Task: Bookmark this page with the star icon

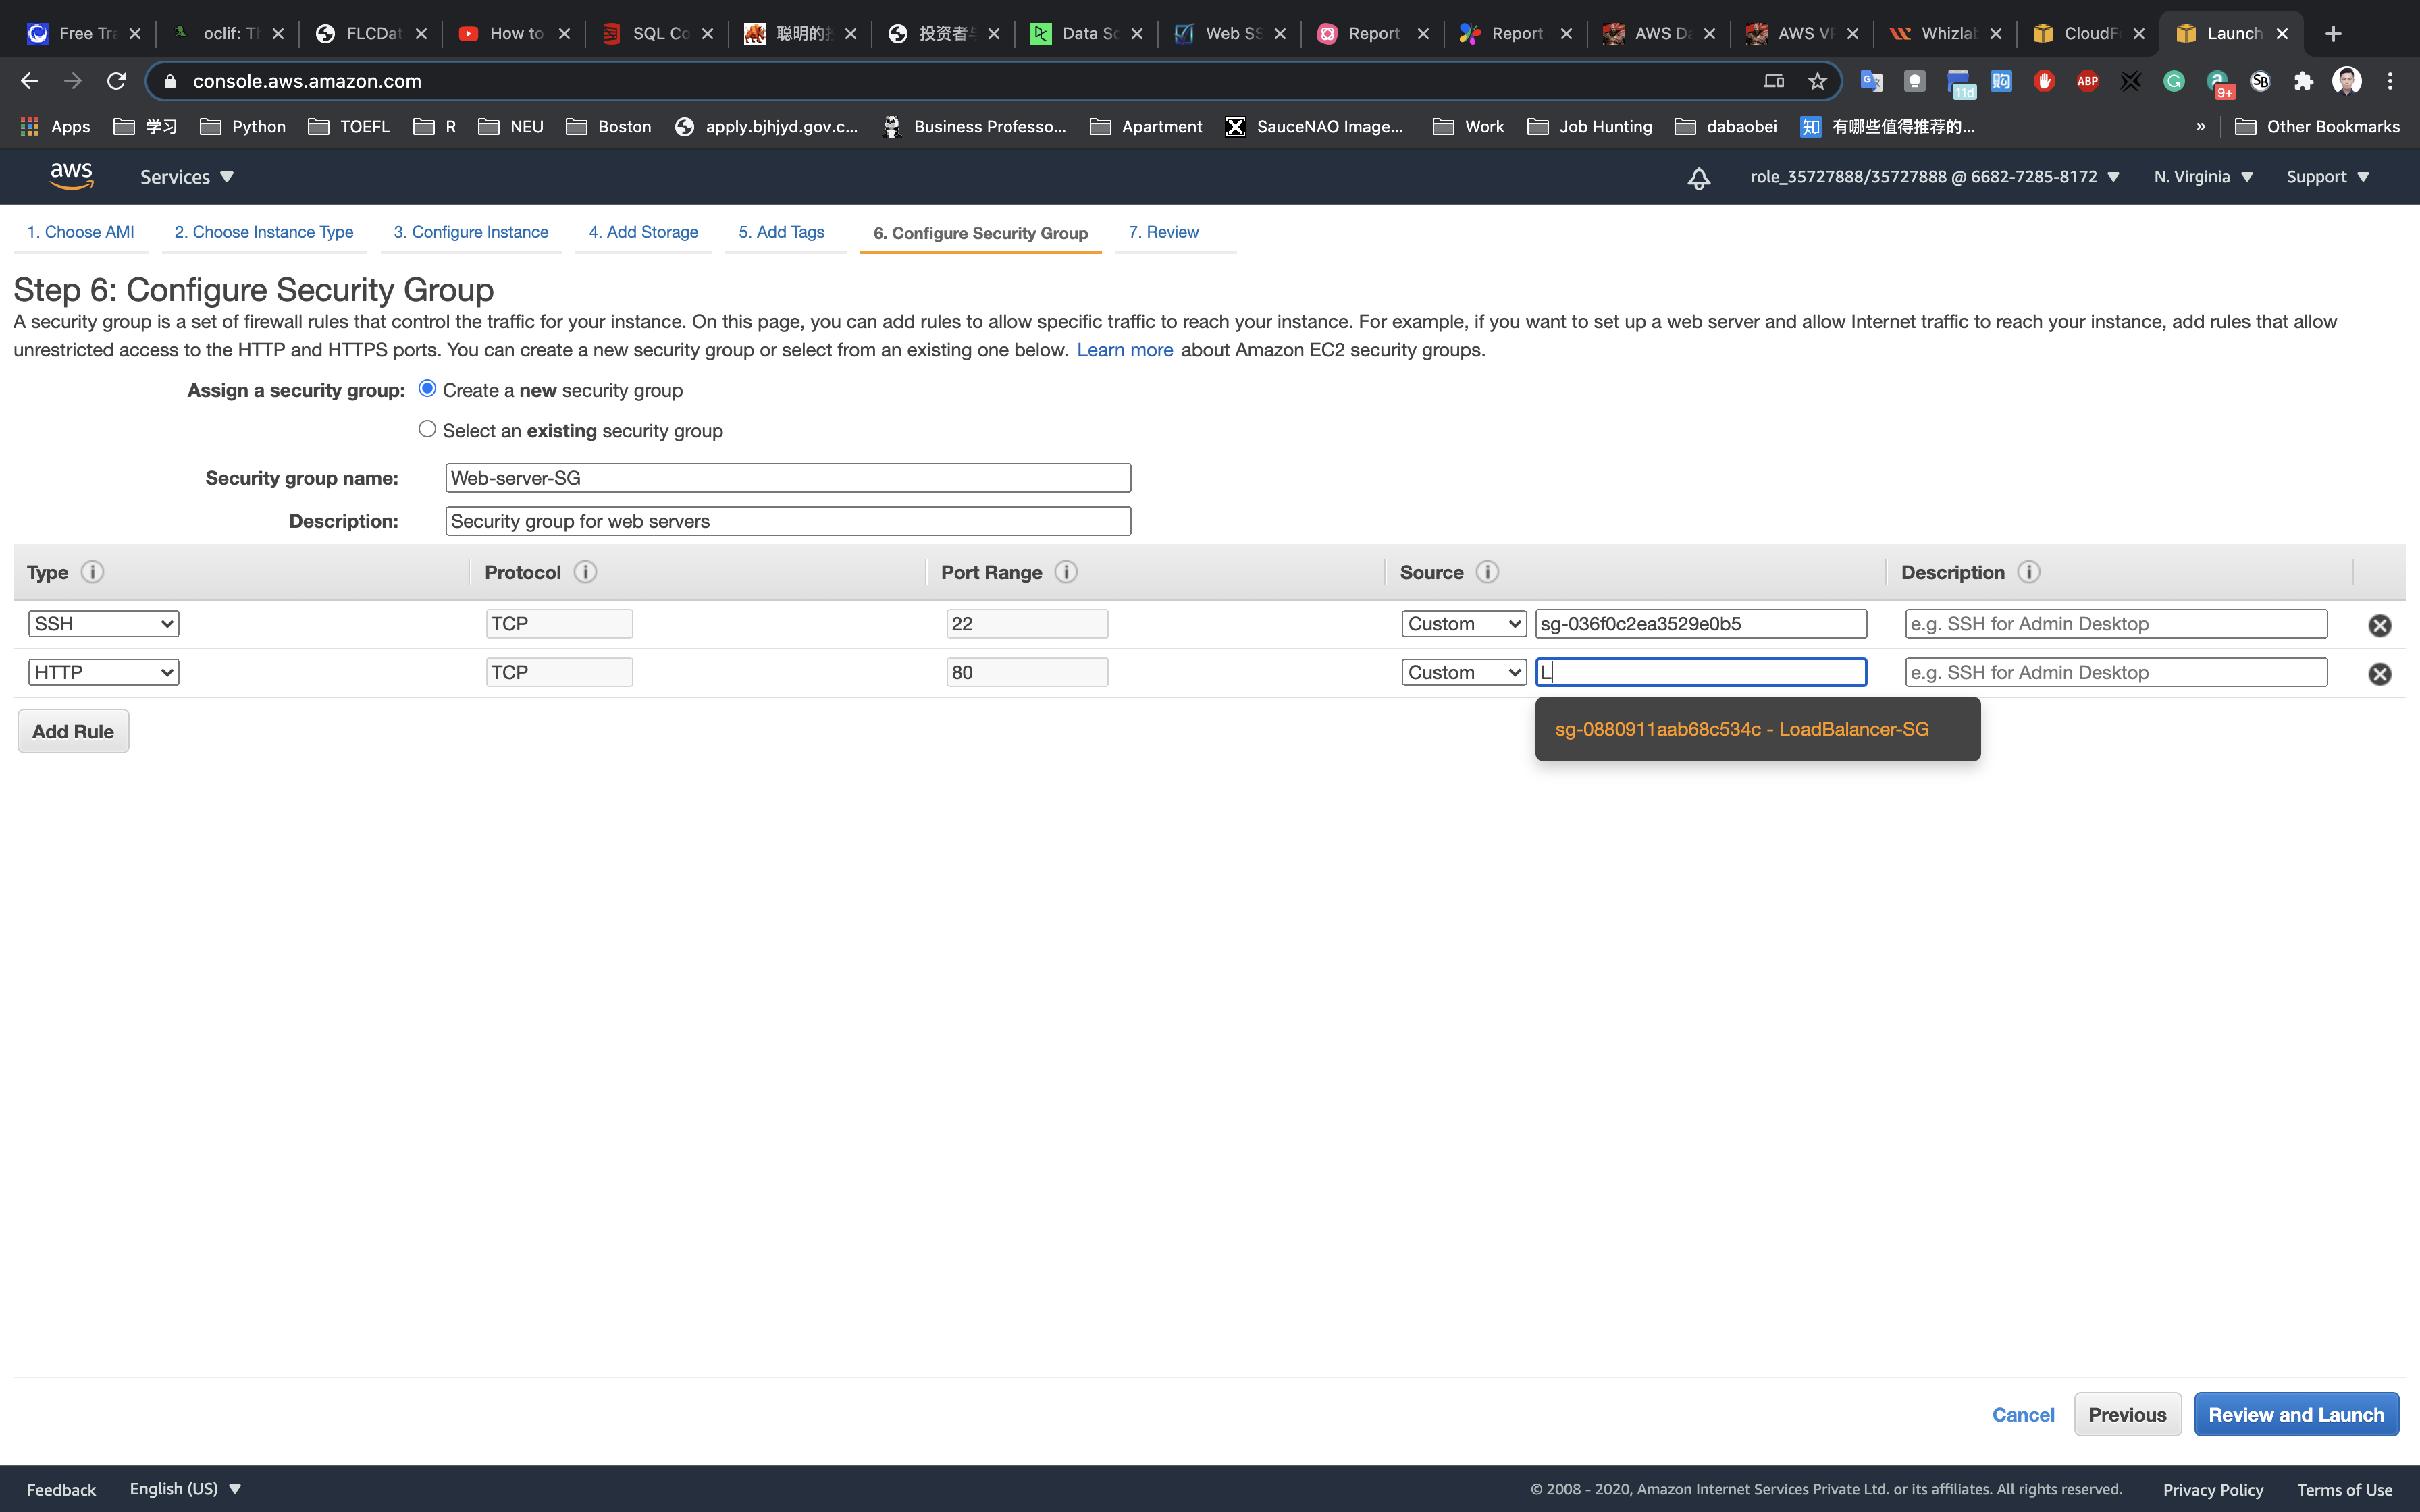Action: point(1817,81)
